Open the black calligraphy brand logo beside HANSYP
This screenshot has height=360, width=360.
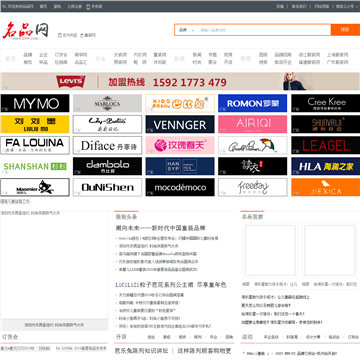253,166
